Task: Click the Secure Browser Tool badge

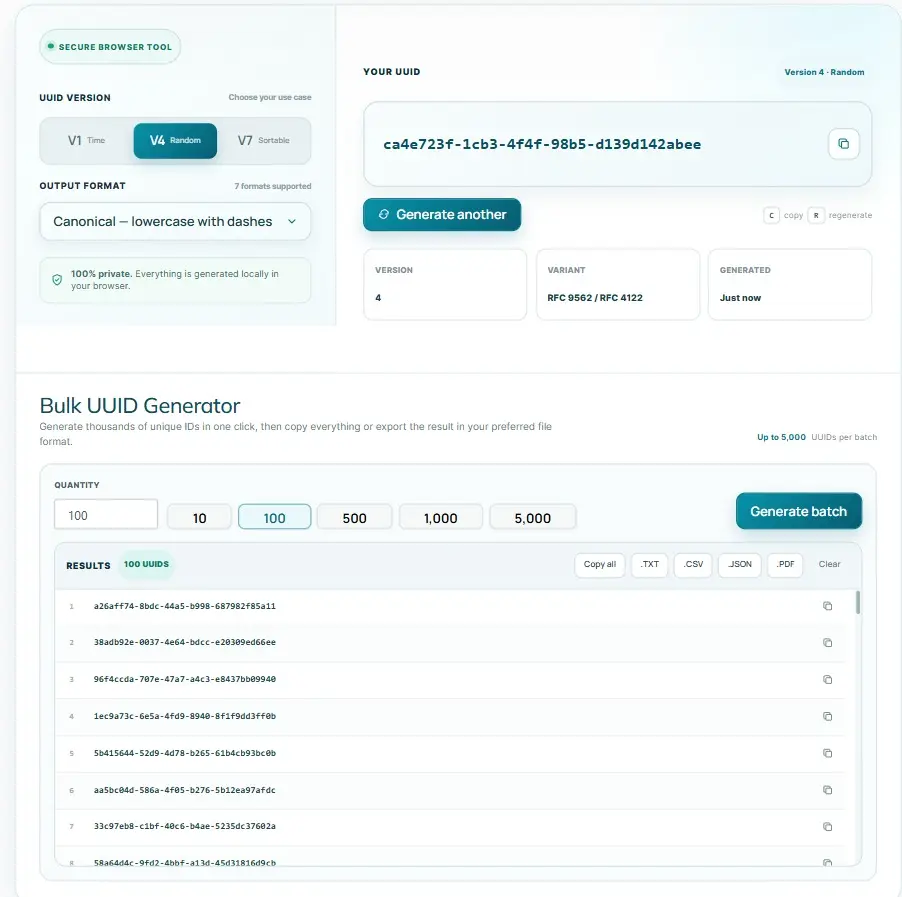Action: tap(110, 47)
